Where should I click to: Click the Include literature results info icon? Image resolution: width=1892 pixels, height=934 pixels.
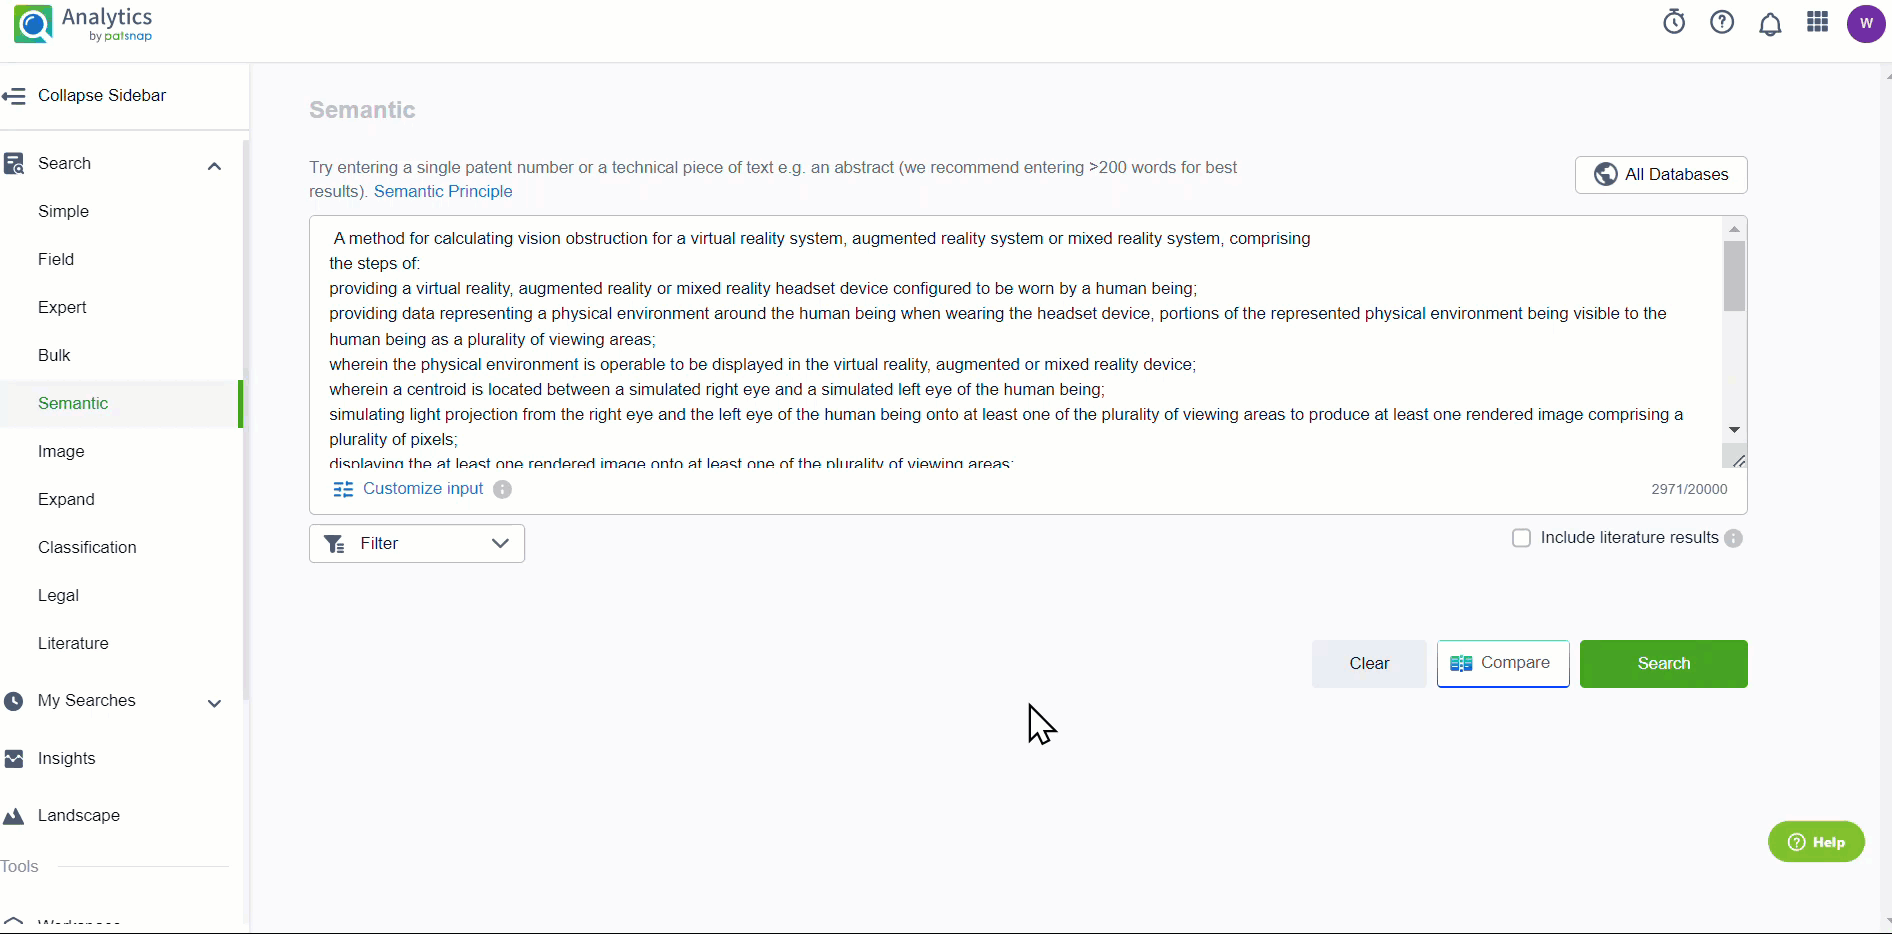pos(1734,538)
